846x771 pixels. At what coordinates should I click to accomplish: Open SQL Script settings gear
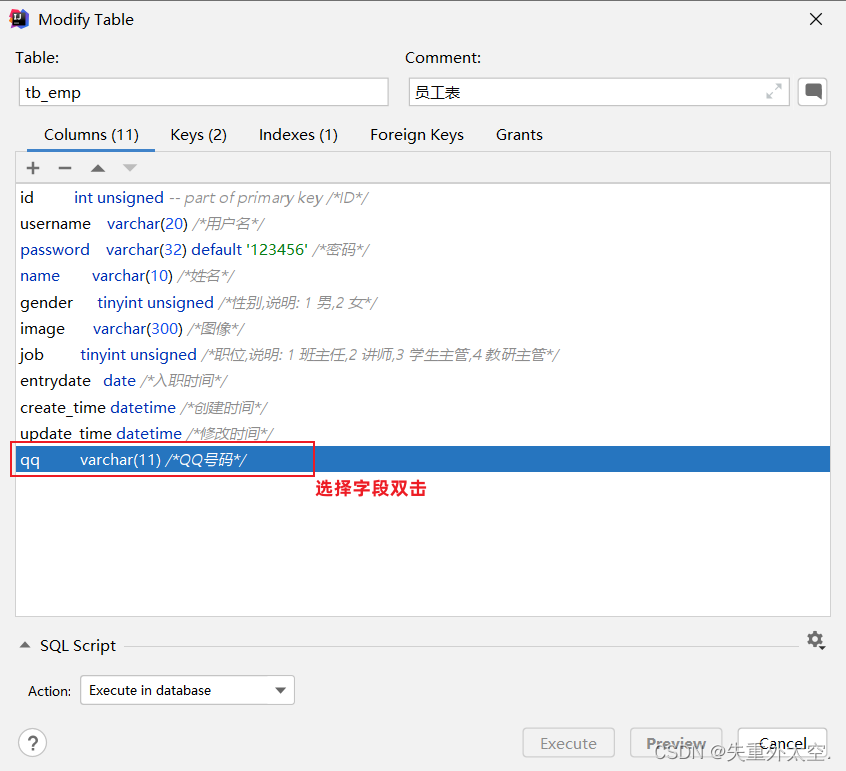pyautogui.click(x=815, y=640)
